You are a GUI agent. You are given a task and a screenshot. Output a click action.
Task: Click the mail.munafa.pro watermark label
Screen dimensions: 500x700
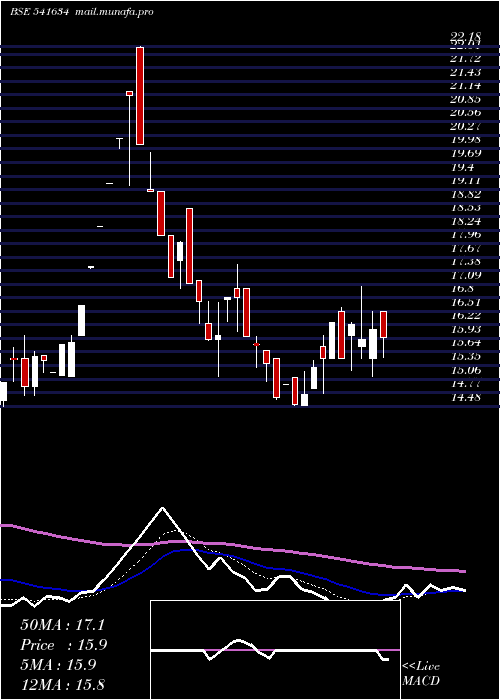[x=113, y=12]
